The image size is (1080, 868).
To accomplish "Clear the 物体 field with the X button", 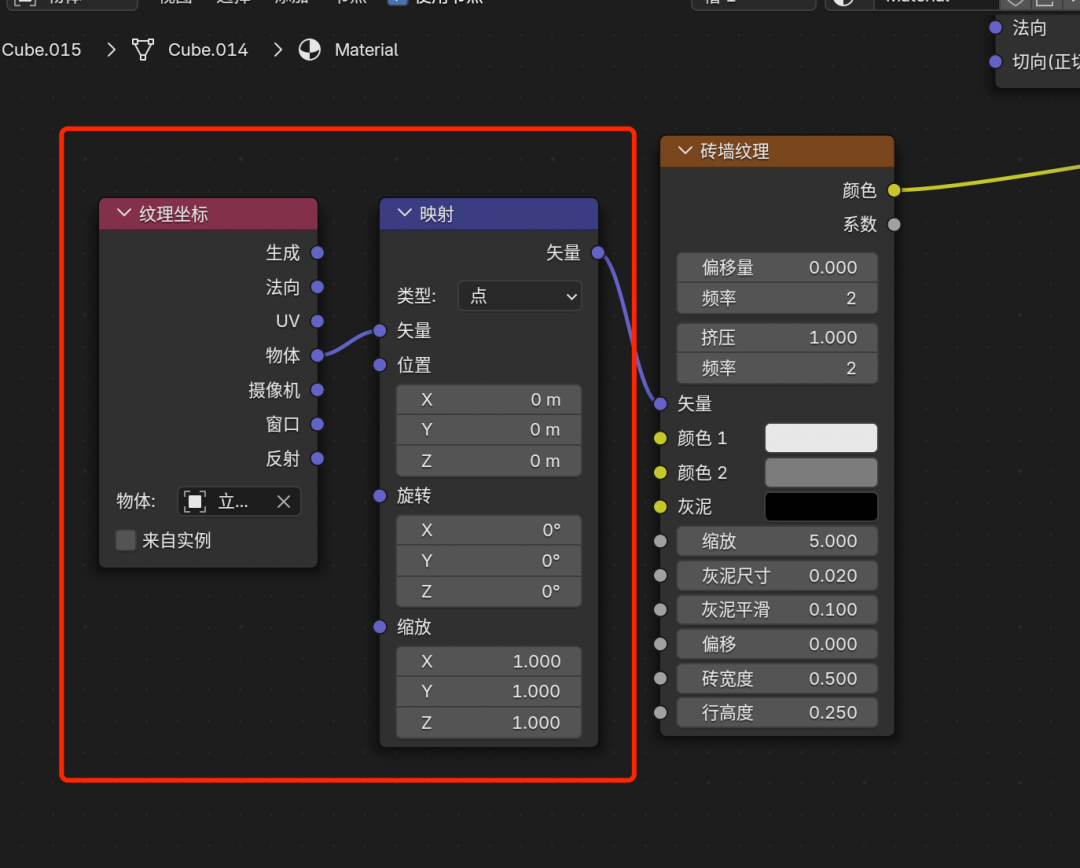I will point(284,502).
